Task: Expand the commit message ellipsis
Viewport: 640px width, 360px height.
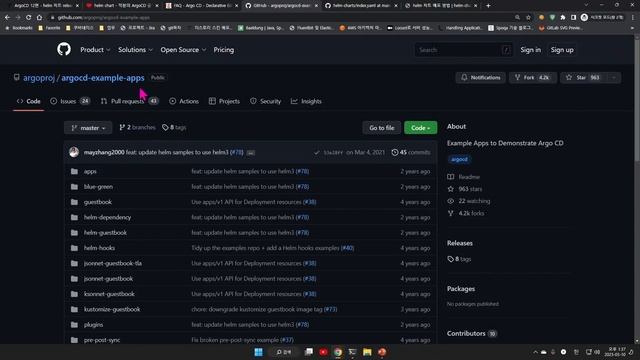Action: 251,153
